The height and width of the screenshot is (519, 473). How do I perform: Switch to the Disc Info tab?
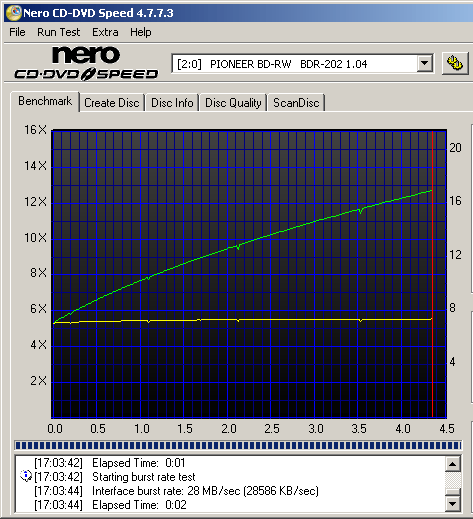172,103
